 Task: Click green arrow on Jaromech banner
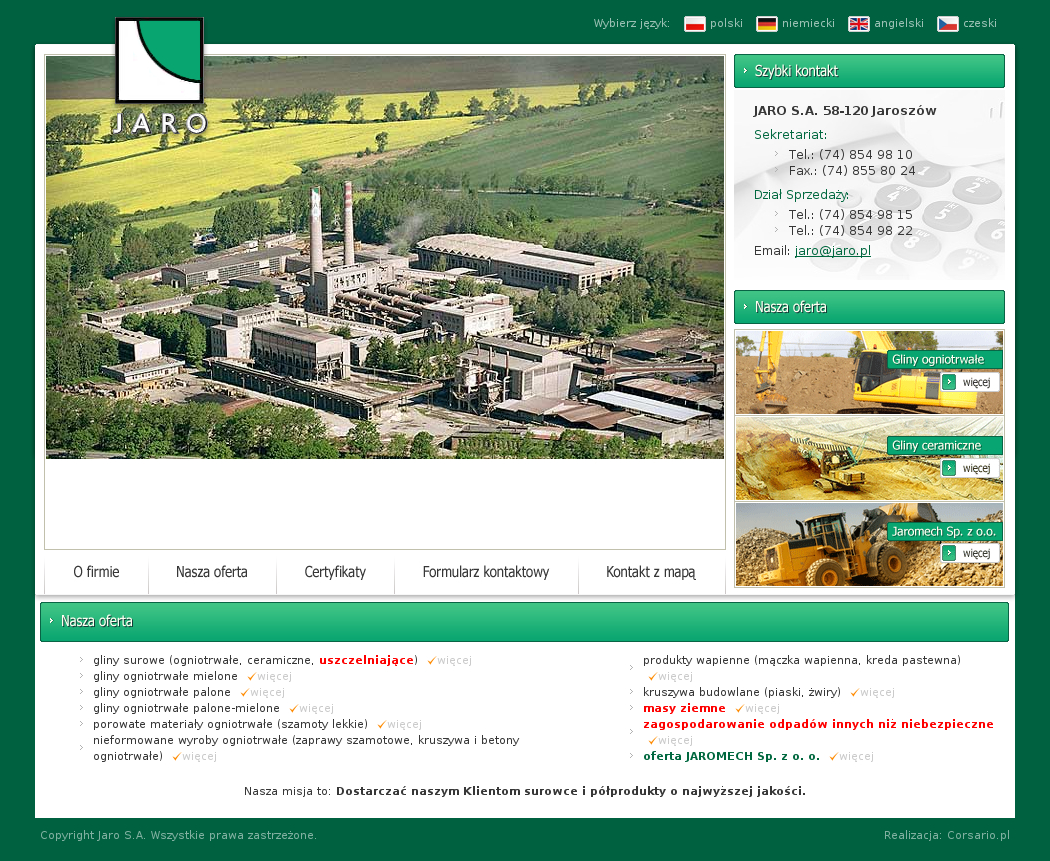[949, 553]
